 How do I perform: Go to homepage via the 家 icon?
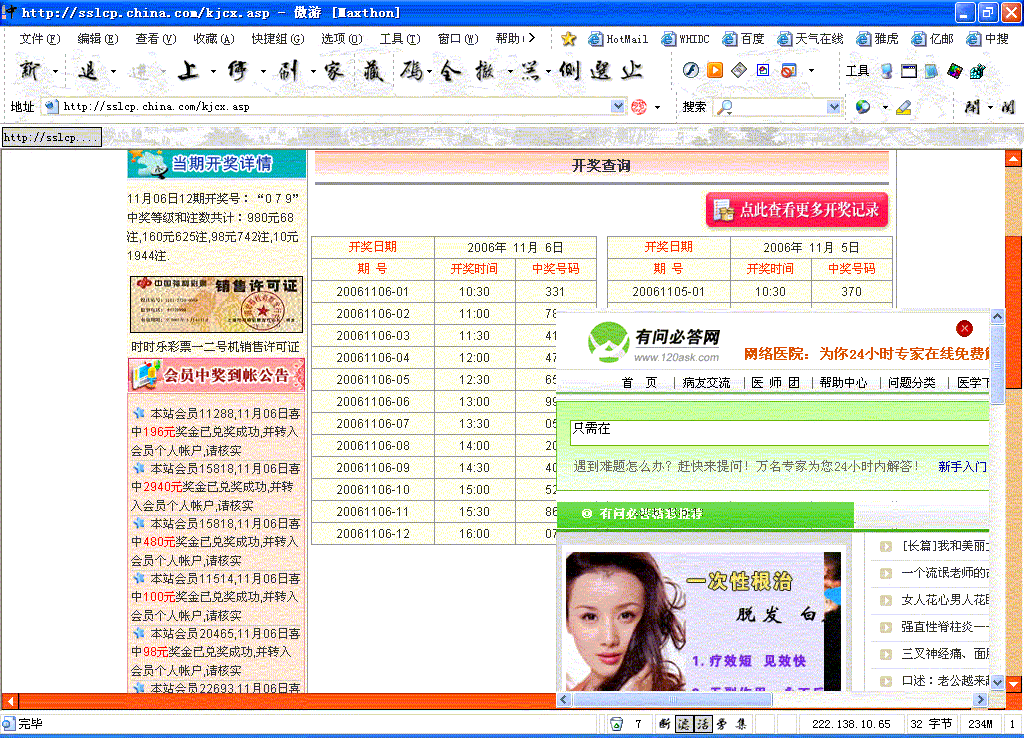333,71
